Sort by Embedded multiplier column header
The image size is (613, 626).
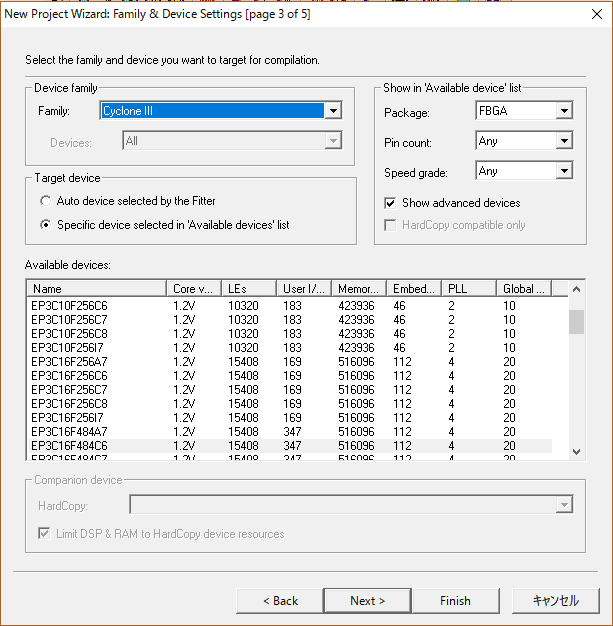[x=414, y=289]
